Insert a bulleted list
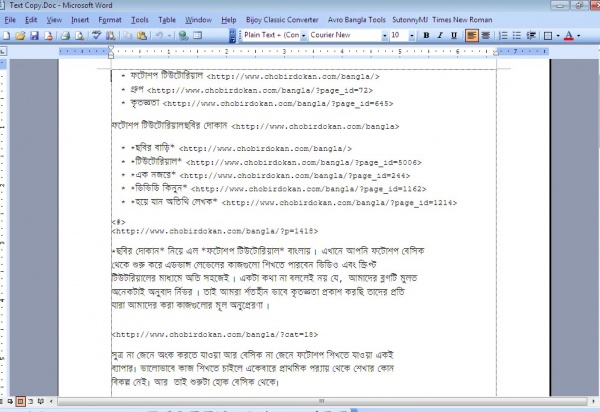This screenshot has height=412, width=600. pyautogui.click(x=517, y=36)
